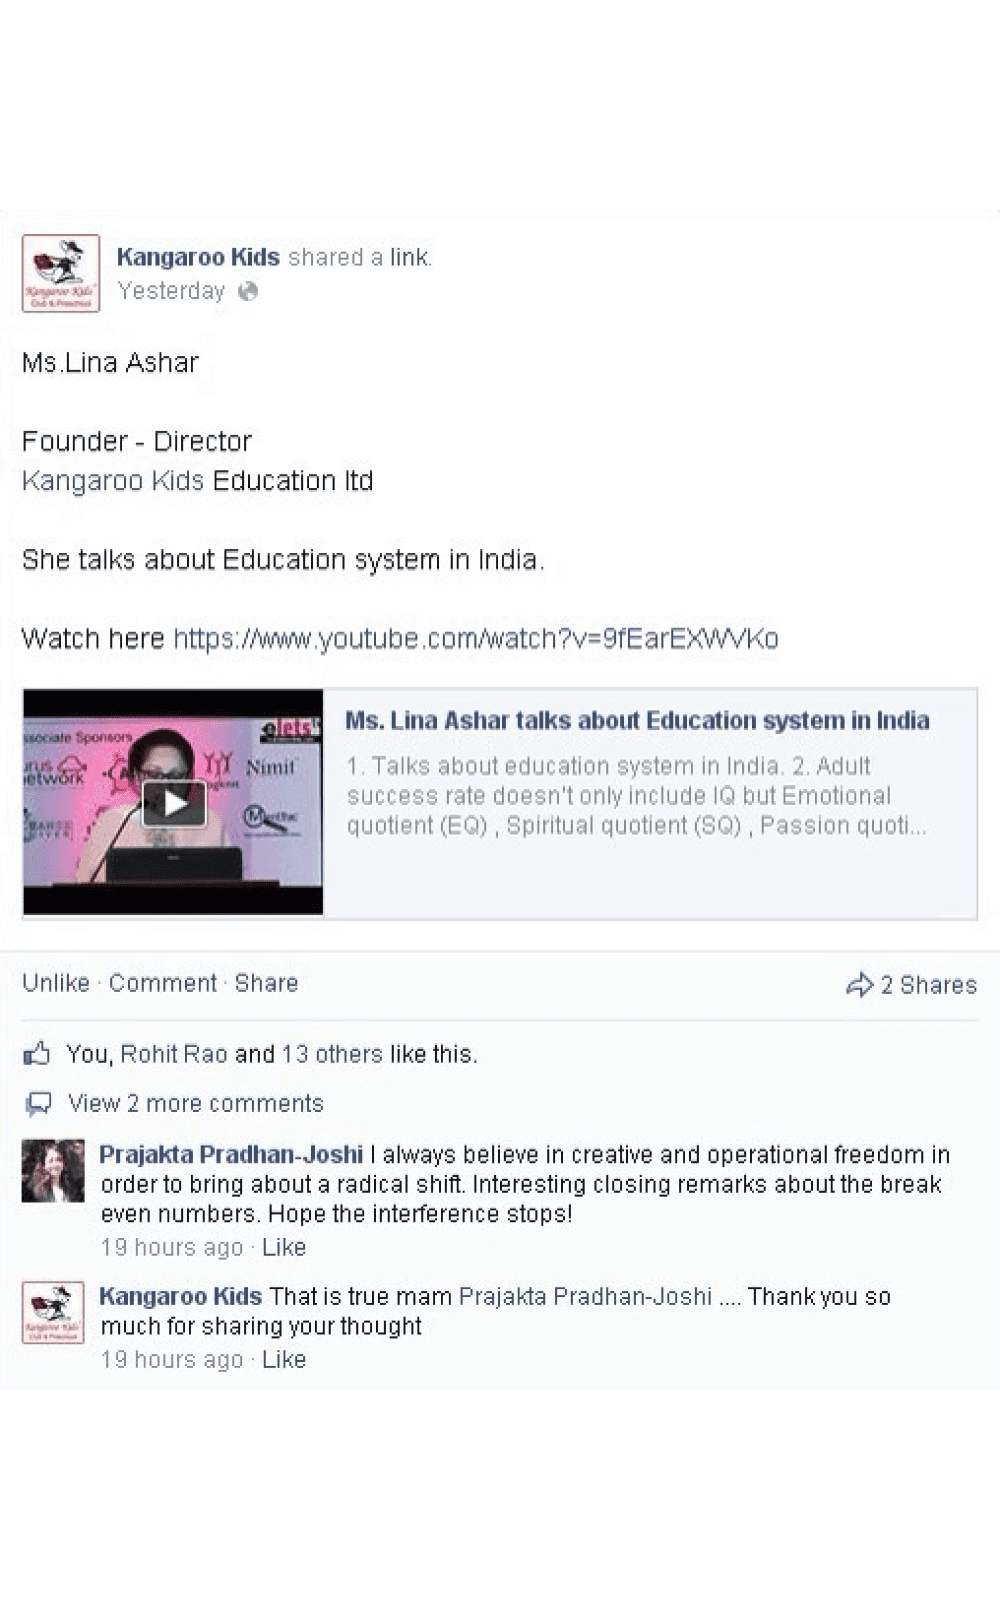Like the Kangaroo Kids reply comment
This screenshot has height=1600, width=1000.
284,1359
